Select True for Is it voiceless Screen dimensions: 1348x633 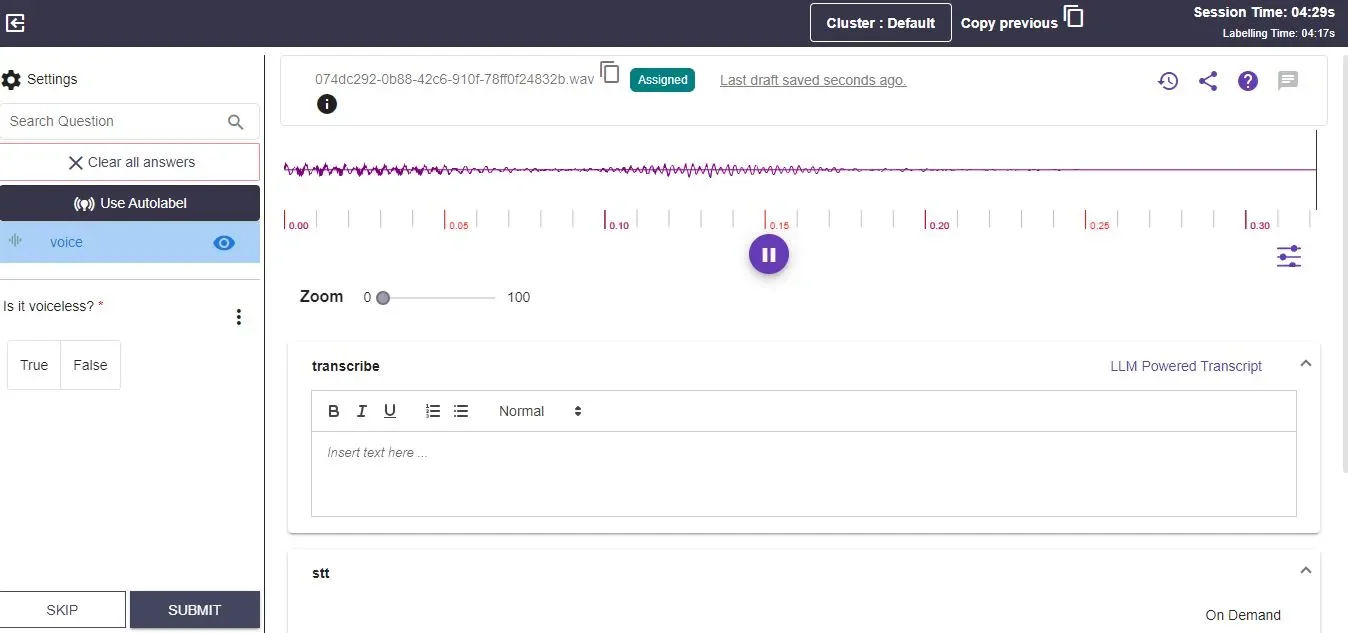34,365
